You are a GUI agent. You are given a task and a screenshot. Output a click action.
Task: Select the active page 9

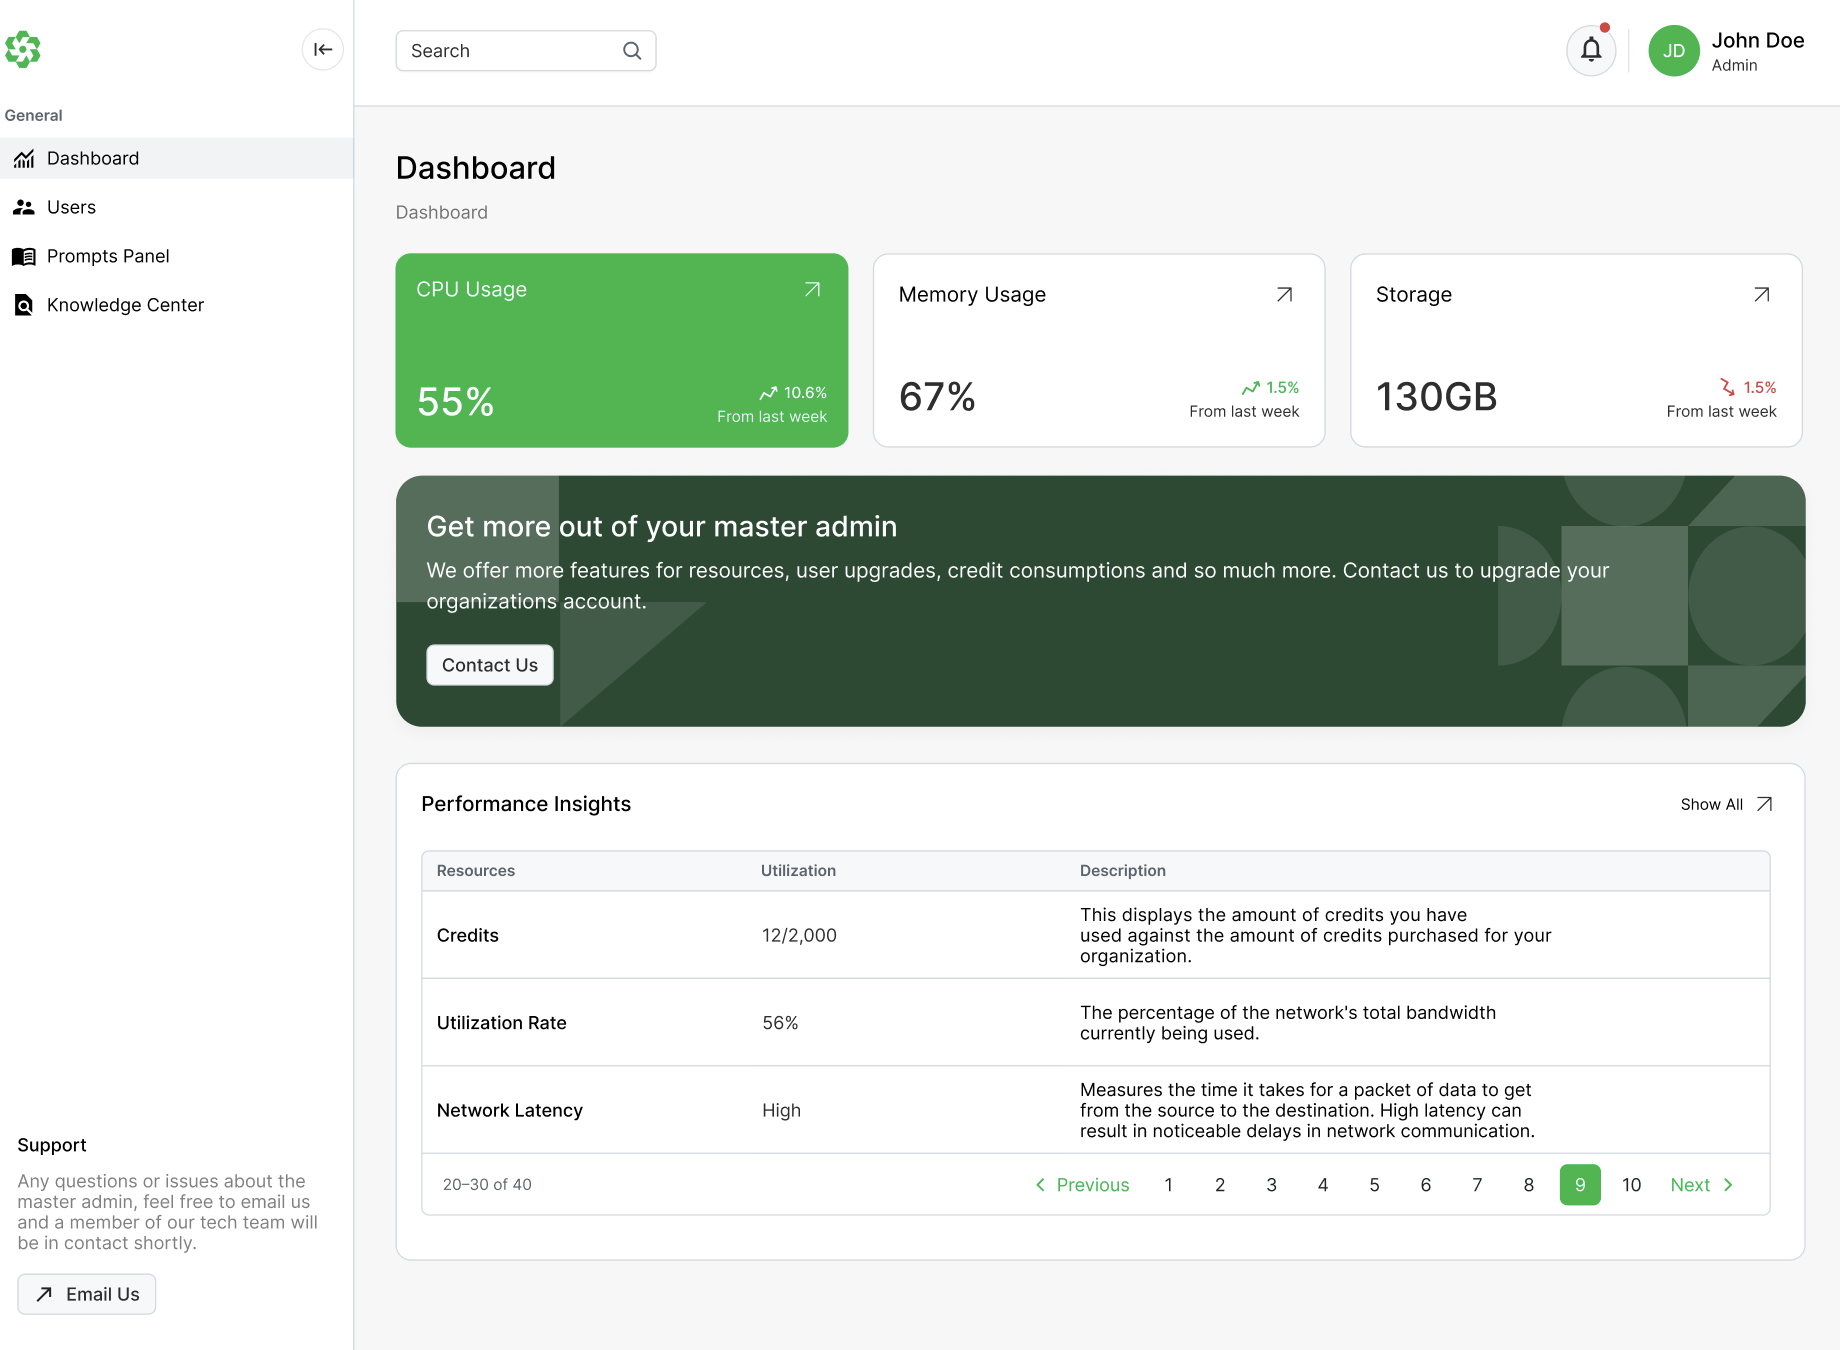[1580, 1185]
